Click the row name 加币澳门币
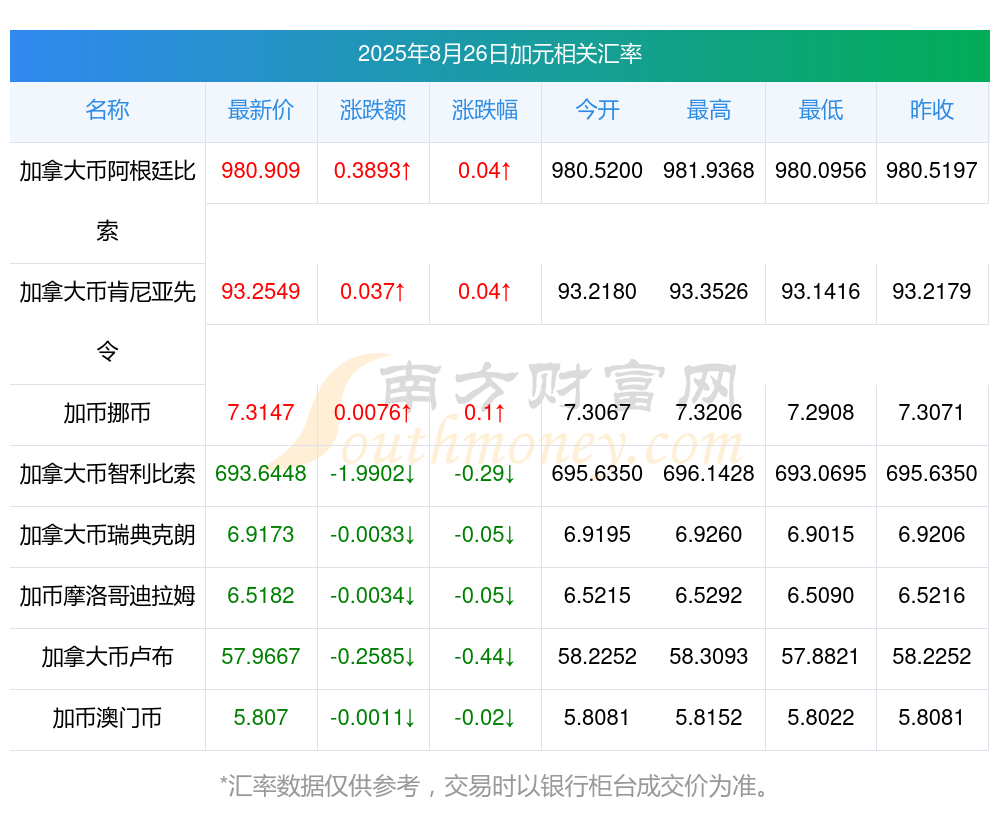The height and width of the screenshot is (817, 1000). [x=107, y=718]
